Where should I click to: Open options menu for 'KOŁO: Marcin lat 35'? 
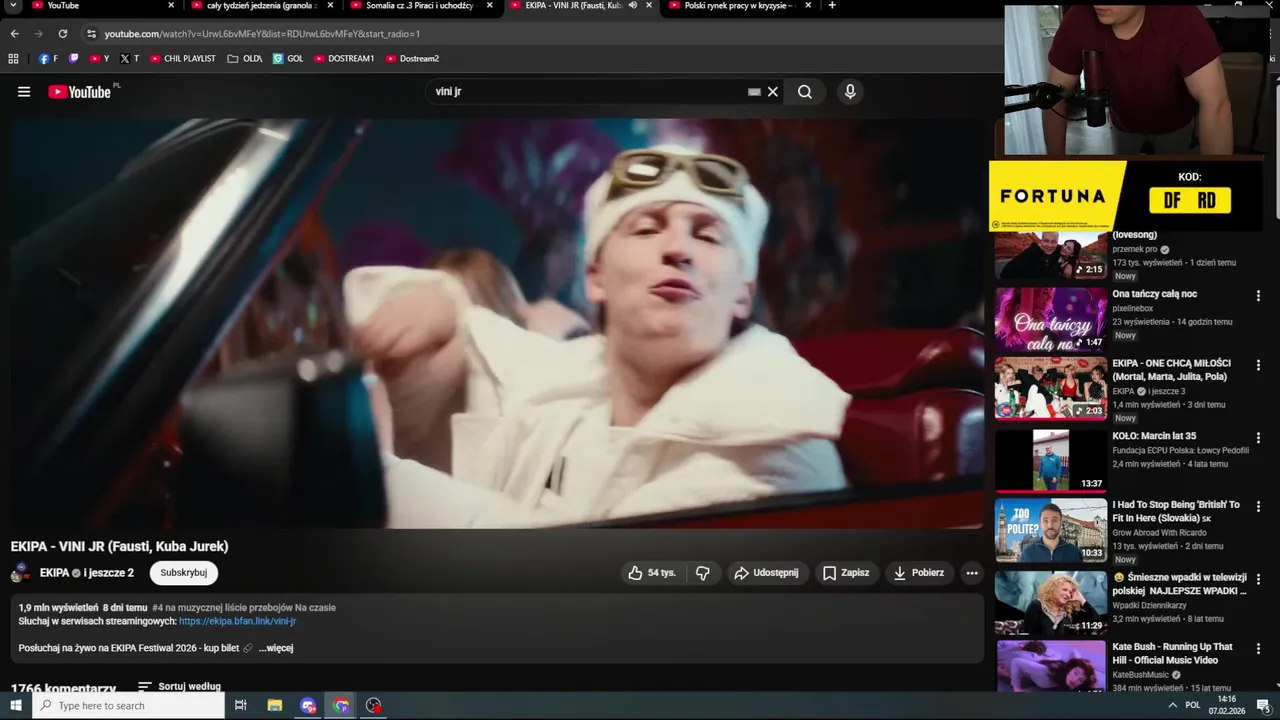click(1258, 438)
